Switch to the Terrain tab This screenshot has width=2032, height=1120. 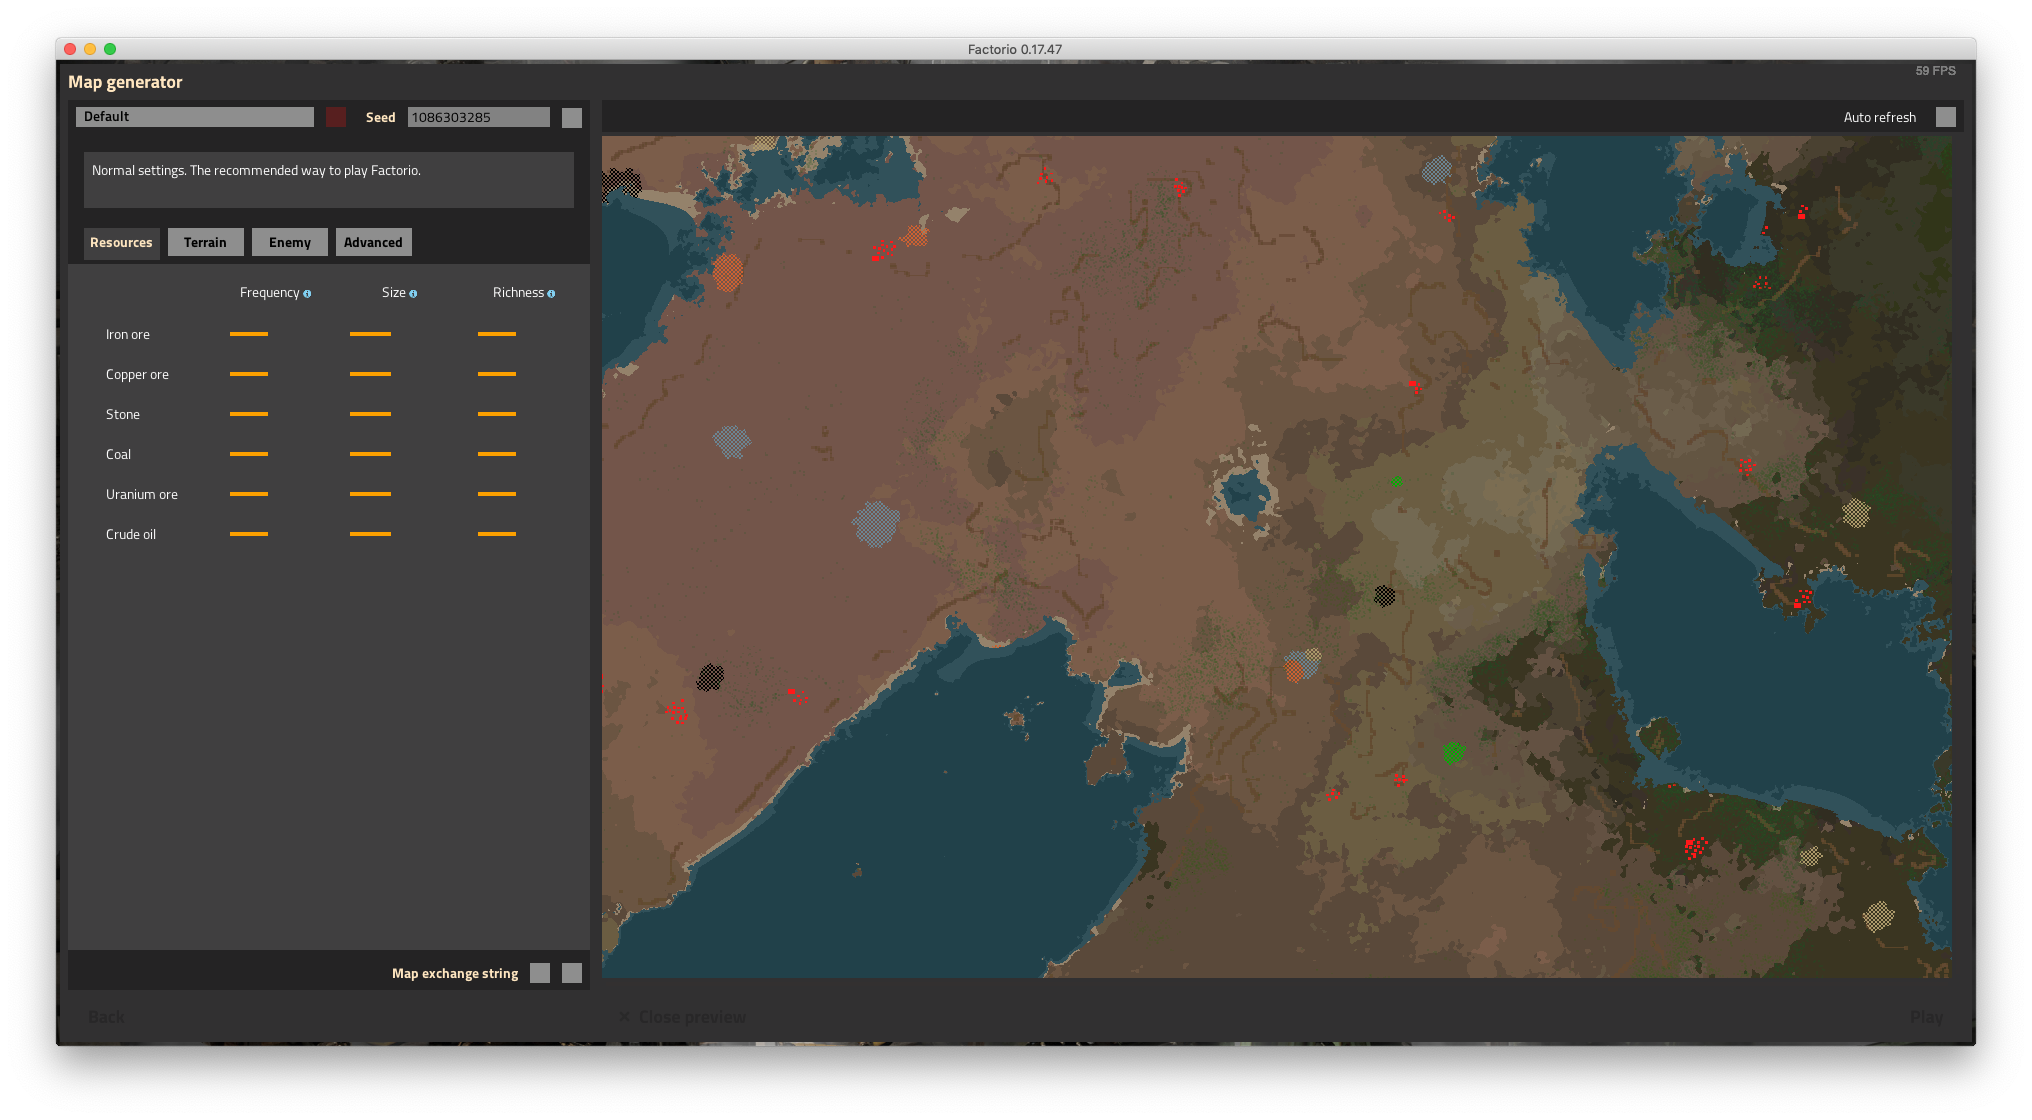[x=205, y=242]
